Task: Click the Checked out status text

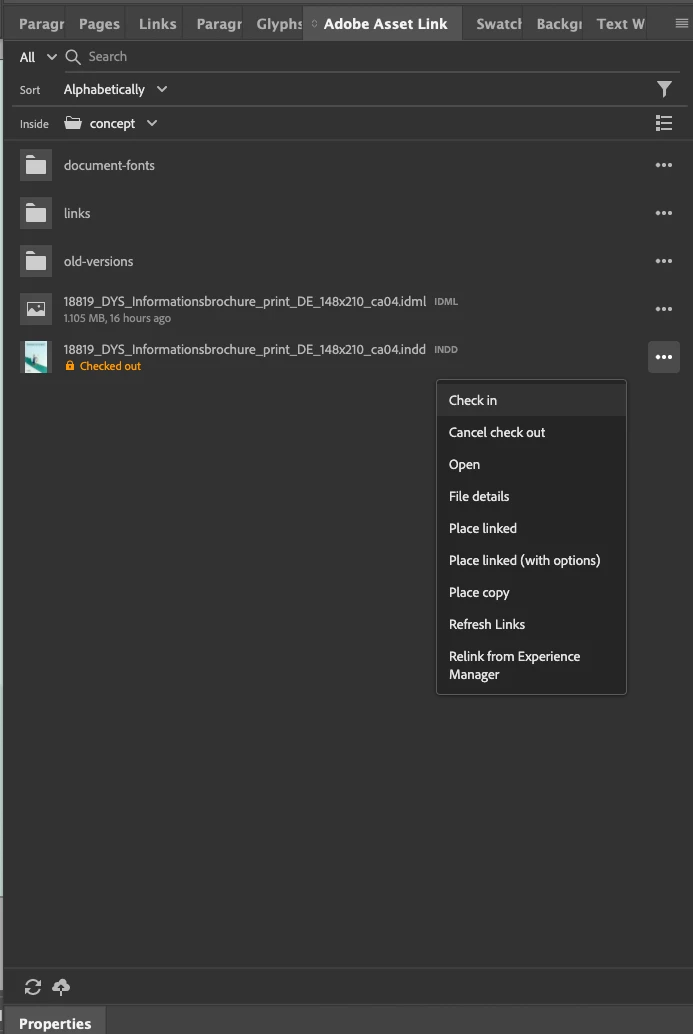Action: pos(110,366)
